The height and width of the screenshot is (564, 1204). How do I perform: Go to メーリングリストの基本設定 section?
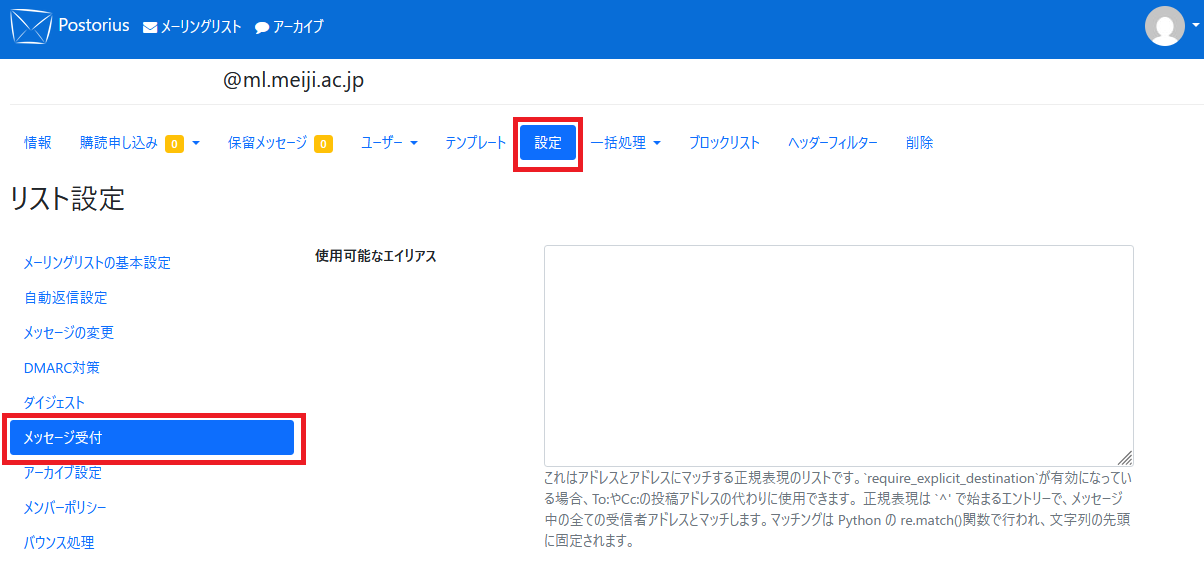click(97, 263)
